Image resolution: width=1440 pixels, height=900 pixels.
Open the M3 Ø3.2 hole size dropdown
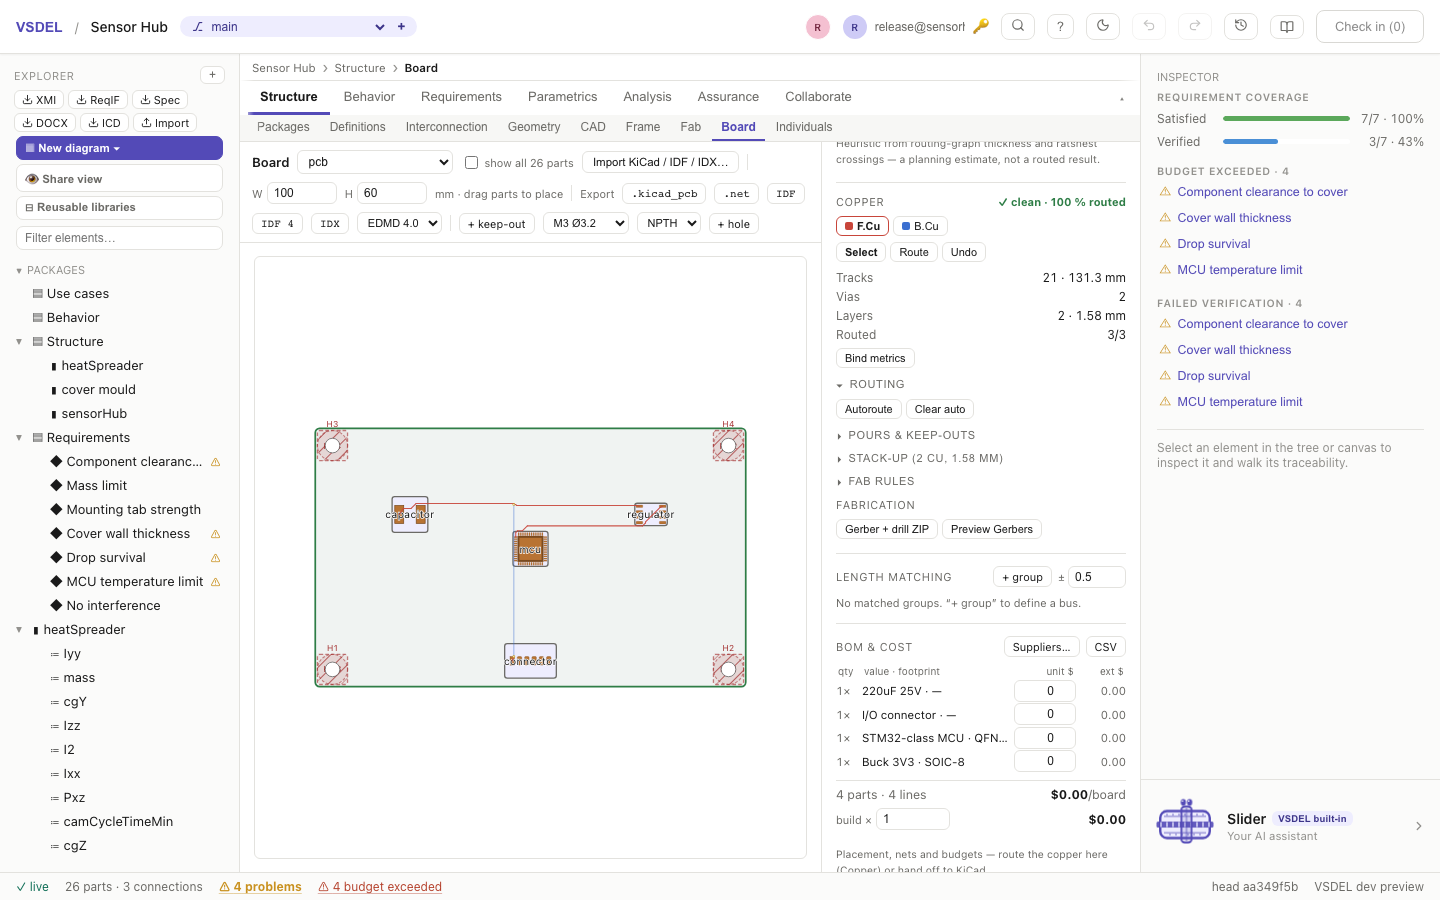(x=586, y=223)
